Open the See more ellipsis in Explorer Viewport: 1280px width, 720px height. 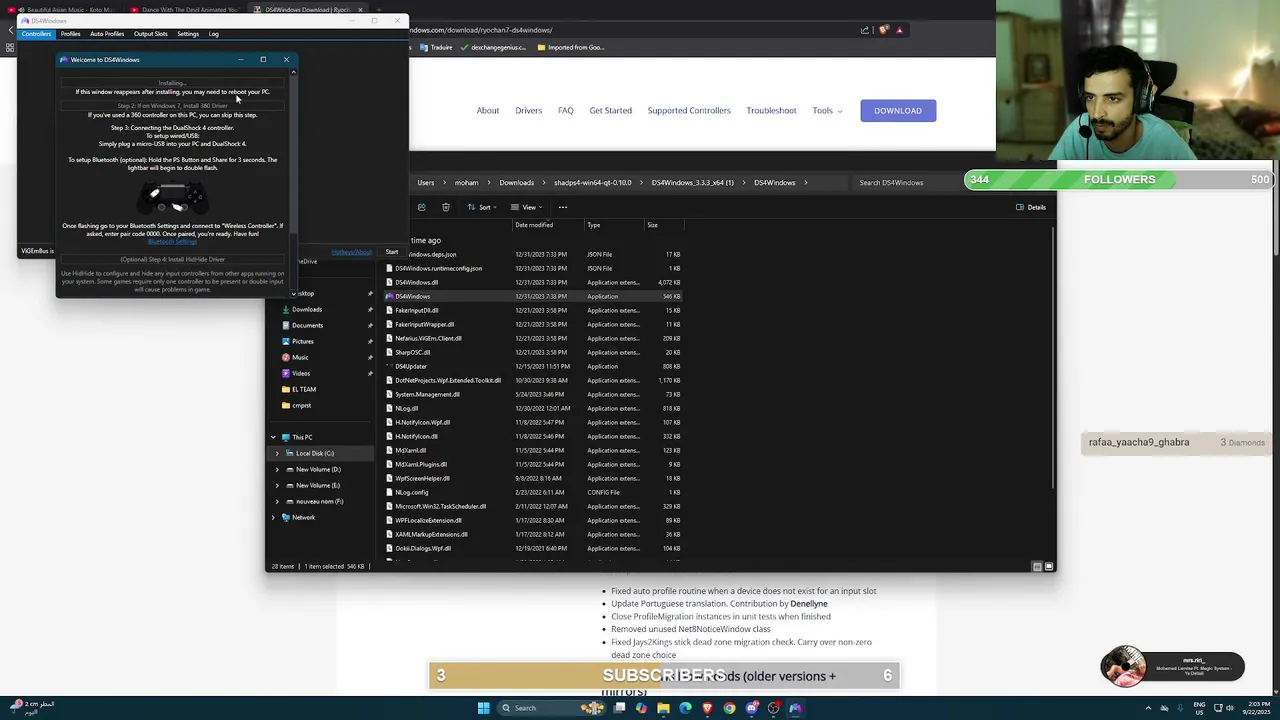point(563,207)
